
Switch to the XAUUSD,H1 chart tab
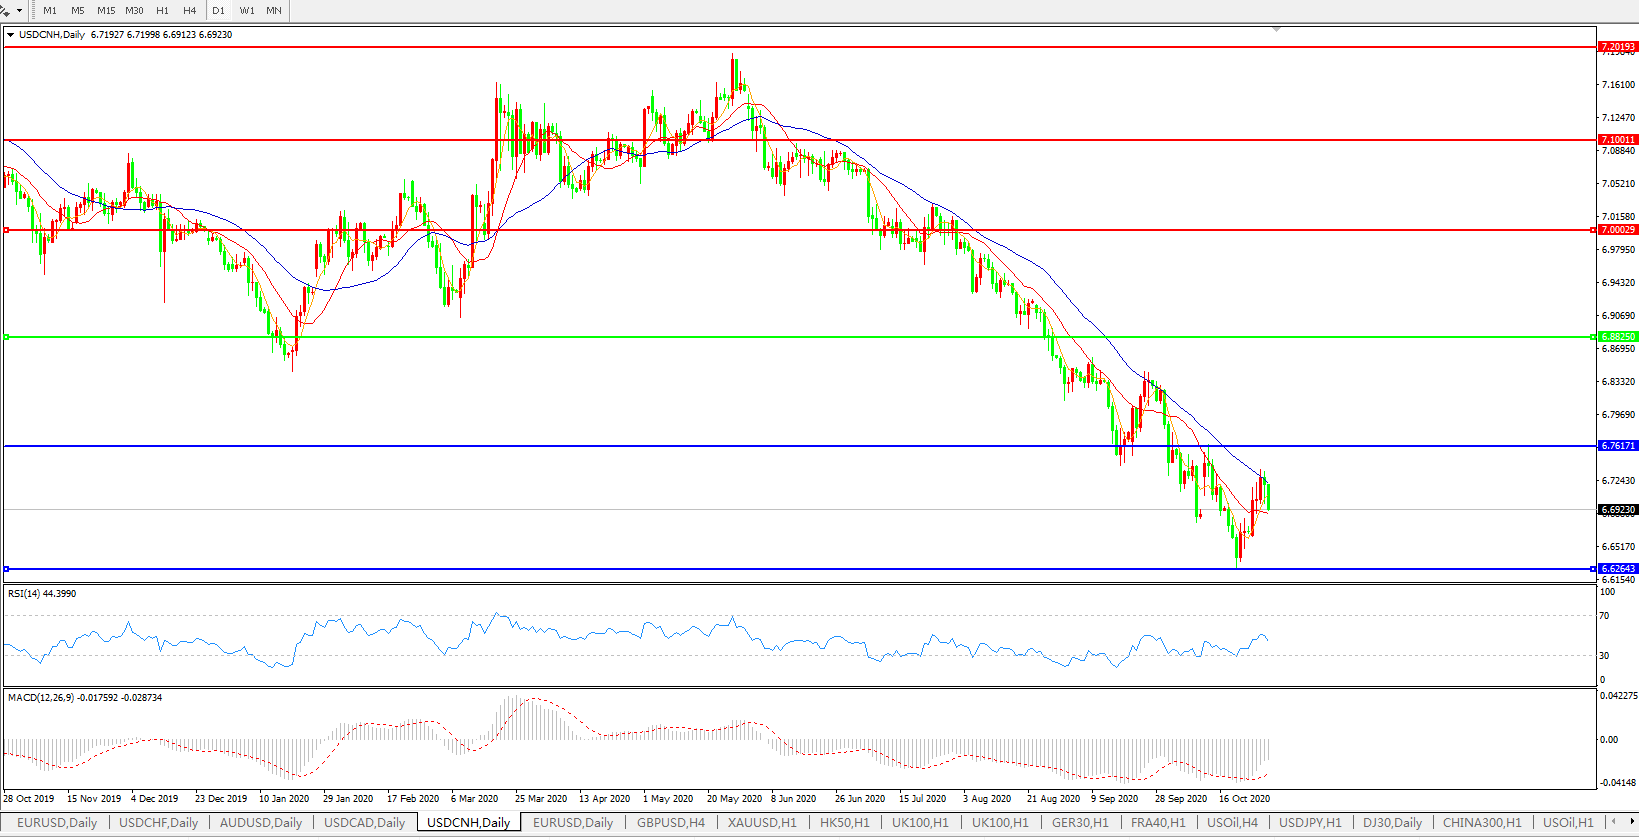click(762, 823)
